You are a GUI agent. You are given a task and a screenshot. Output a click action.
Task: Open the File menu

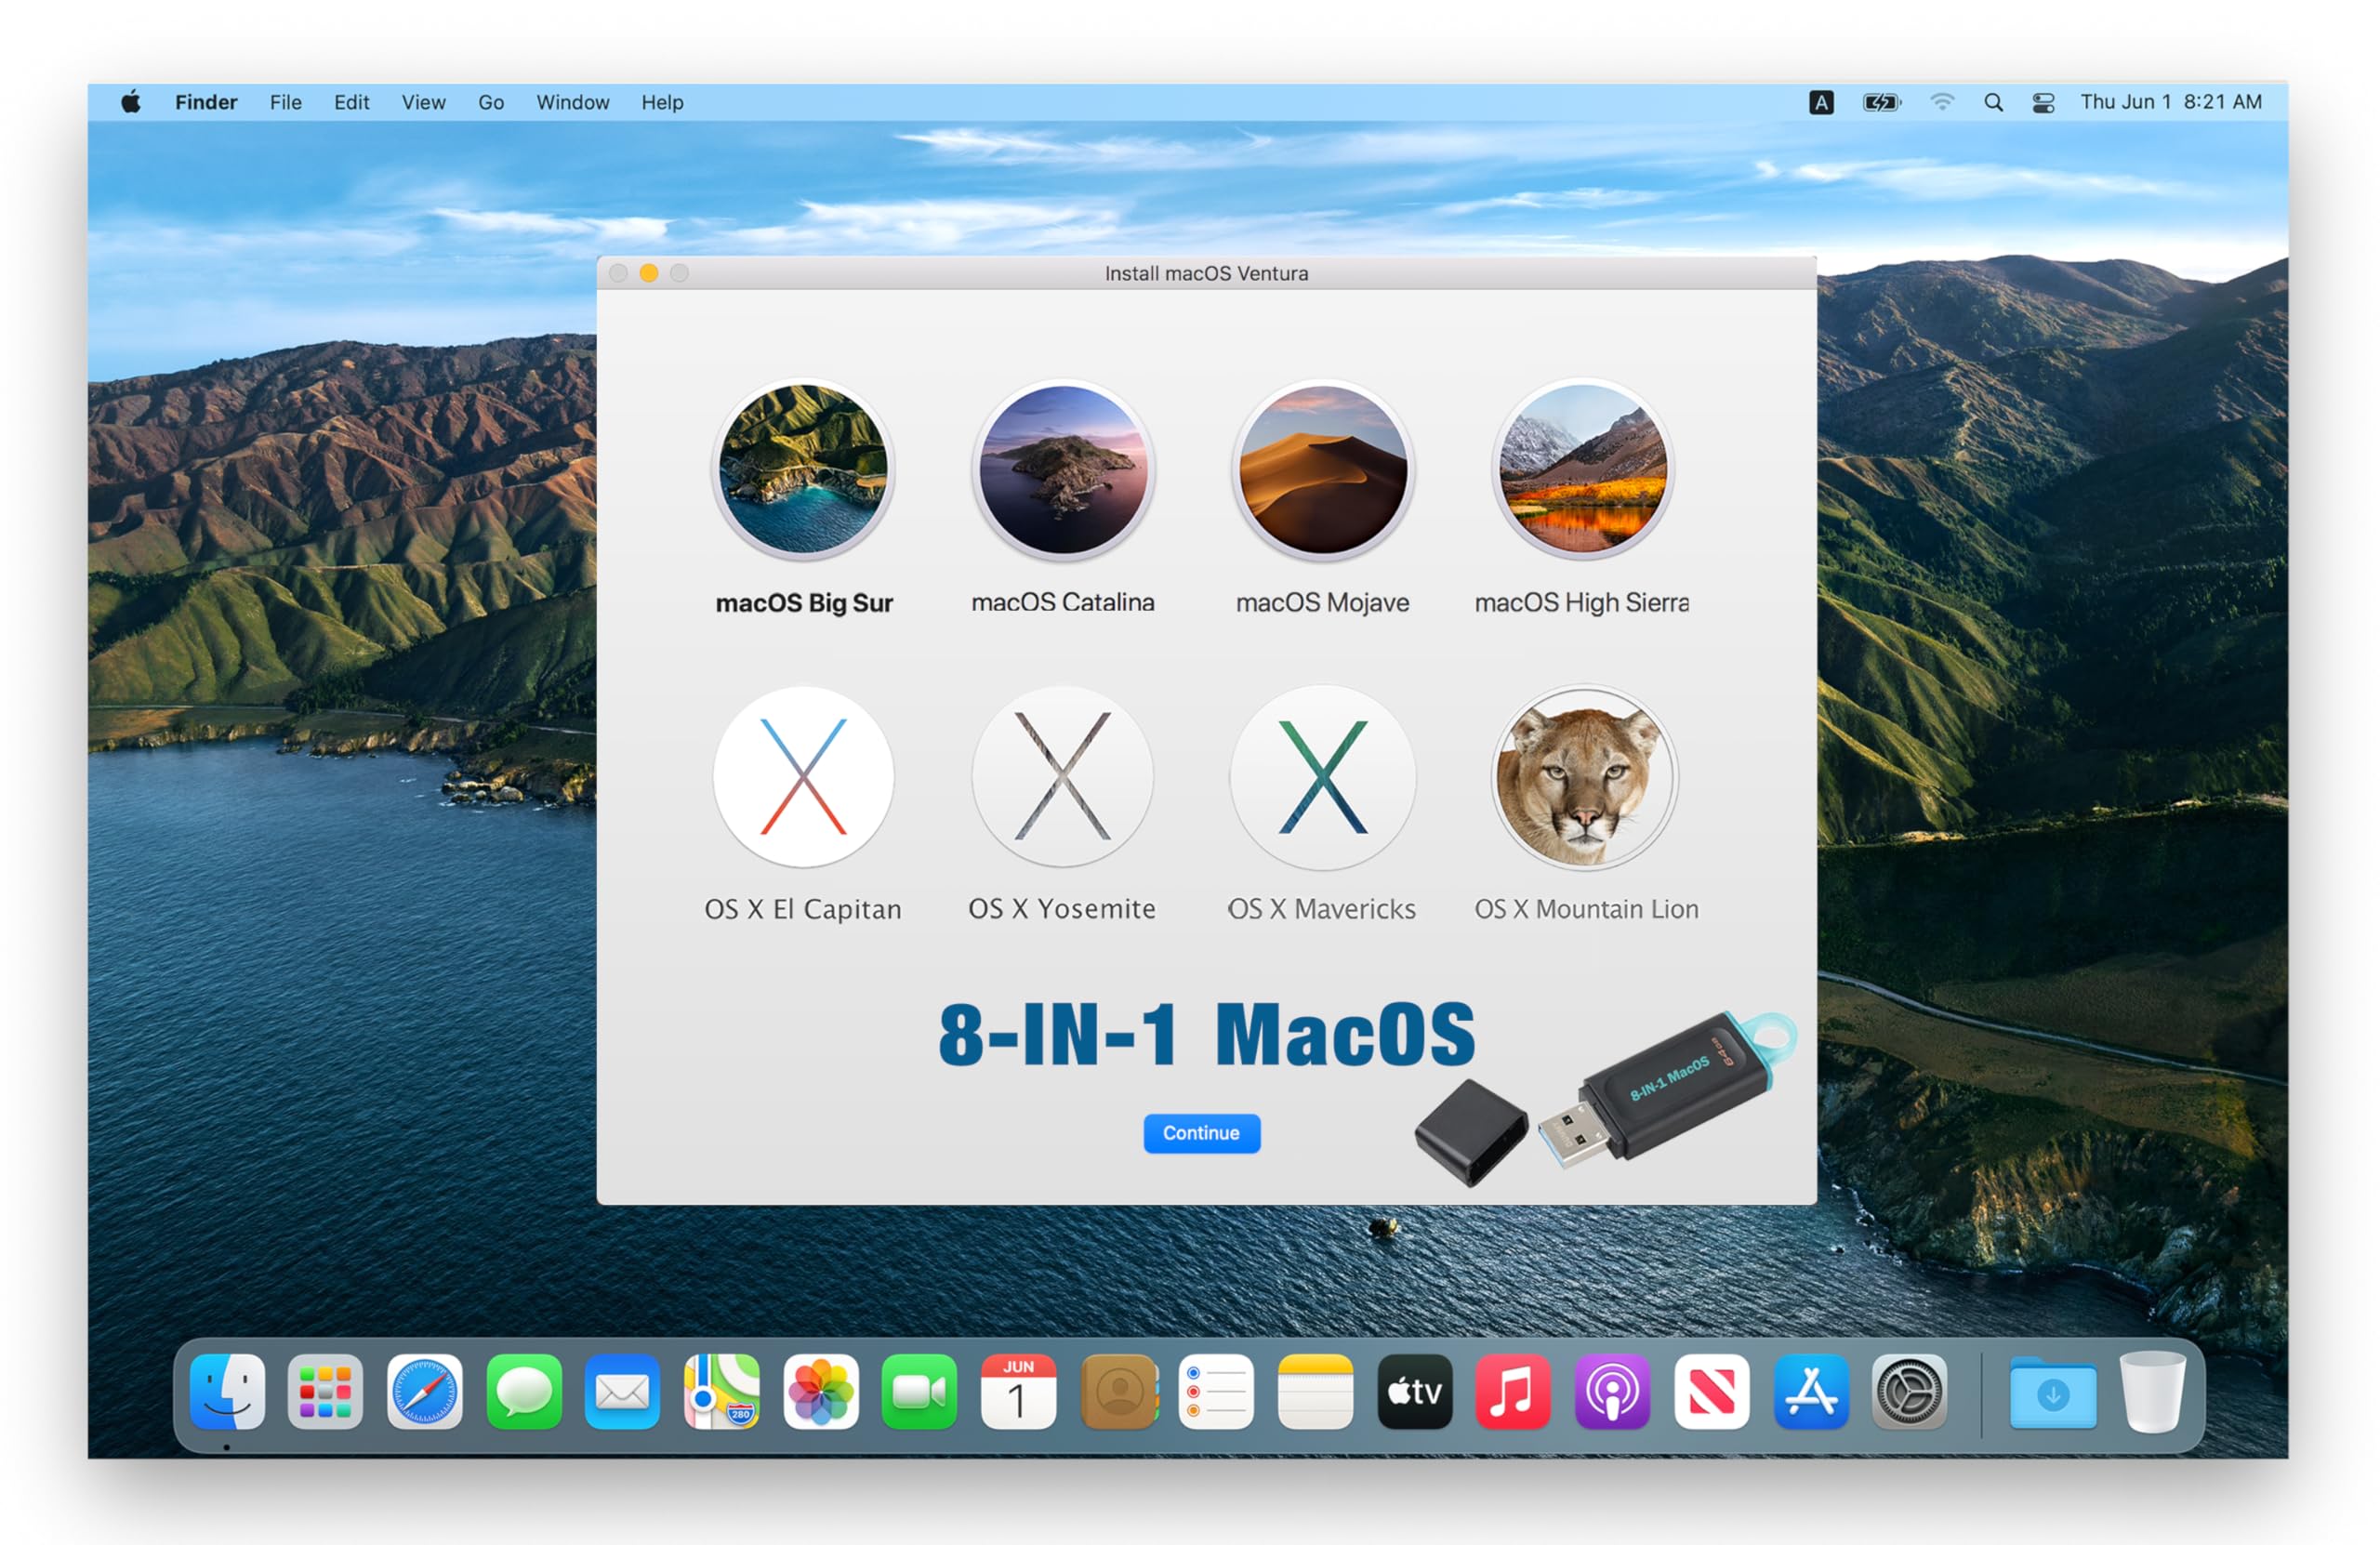click(x=286, y=102)
